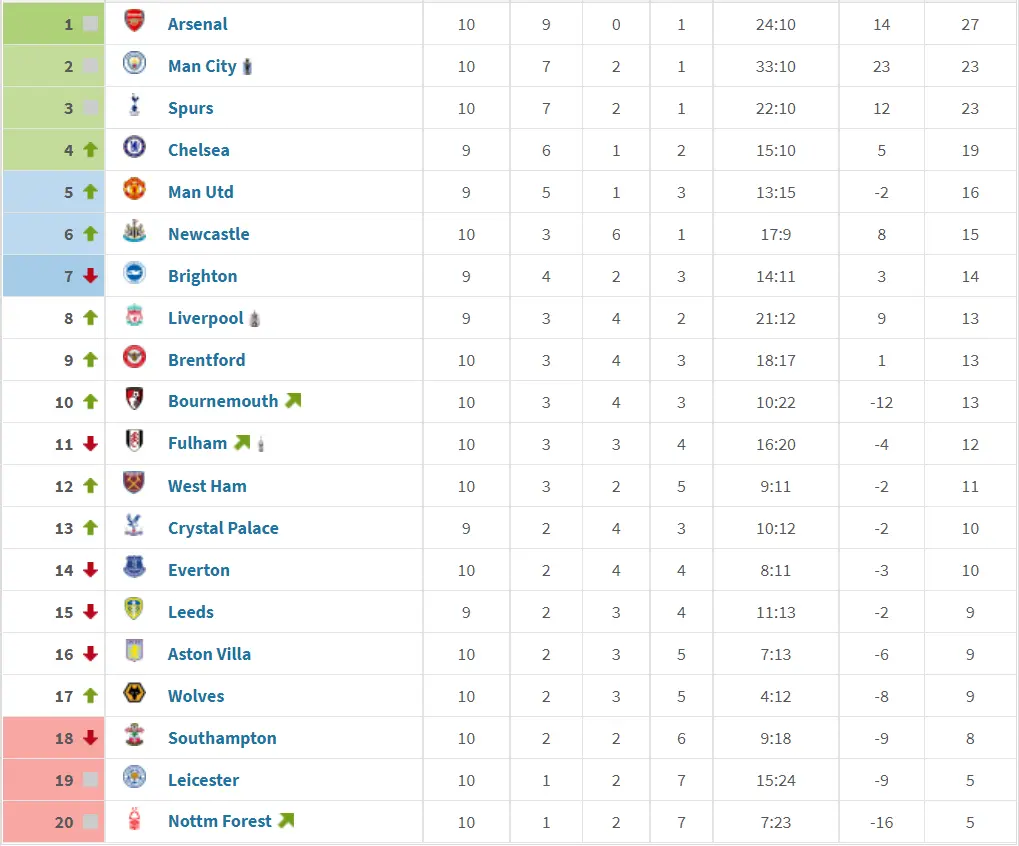The image size is (1019, 846).
Task: Open the Spurs team link
Action: pyautogui.click(x=190, y=109)
